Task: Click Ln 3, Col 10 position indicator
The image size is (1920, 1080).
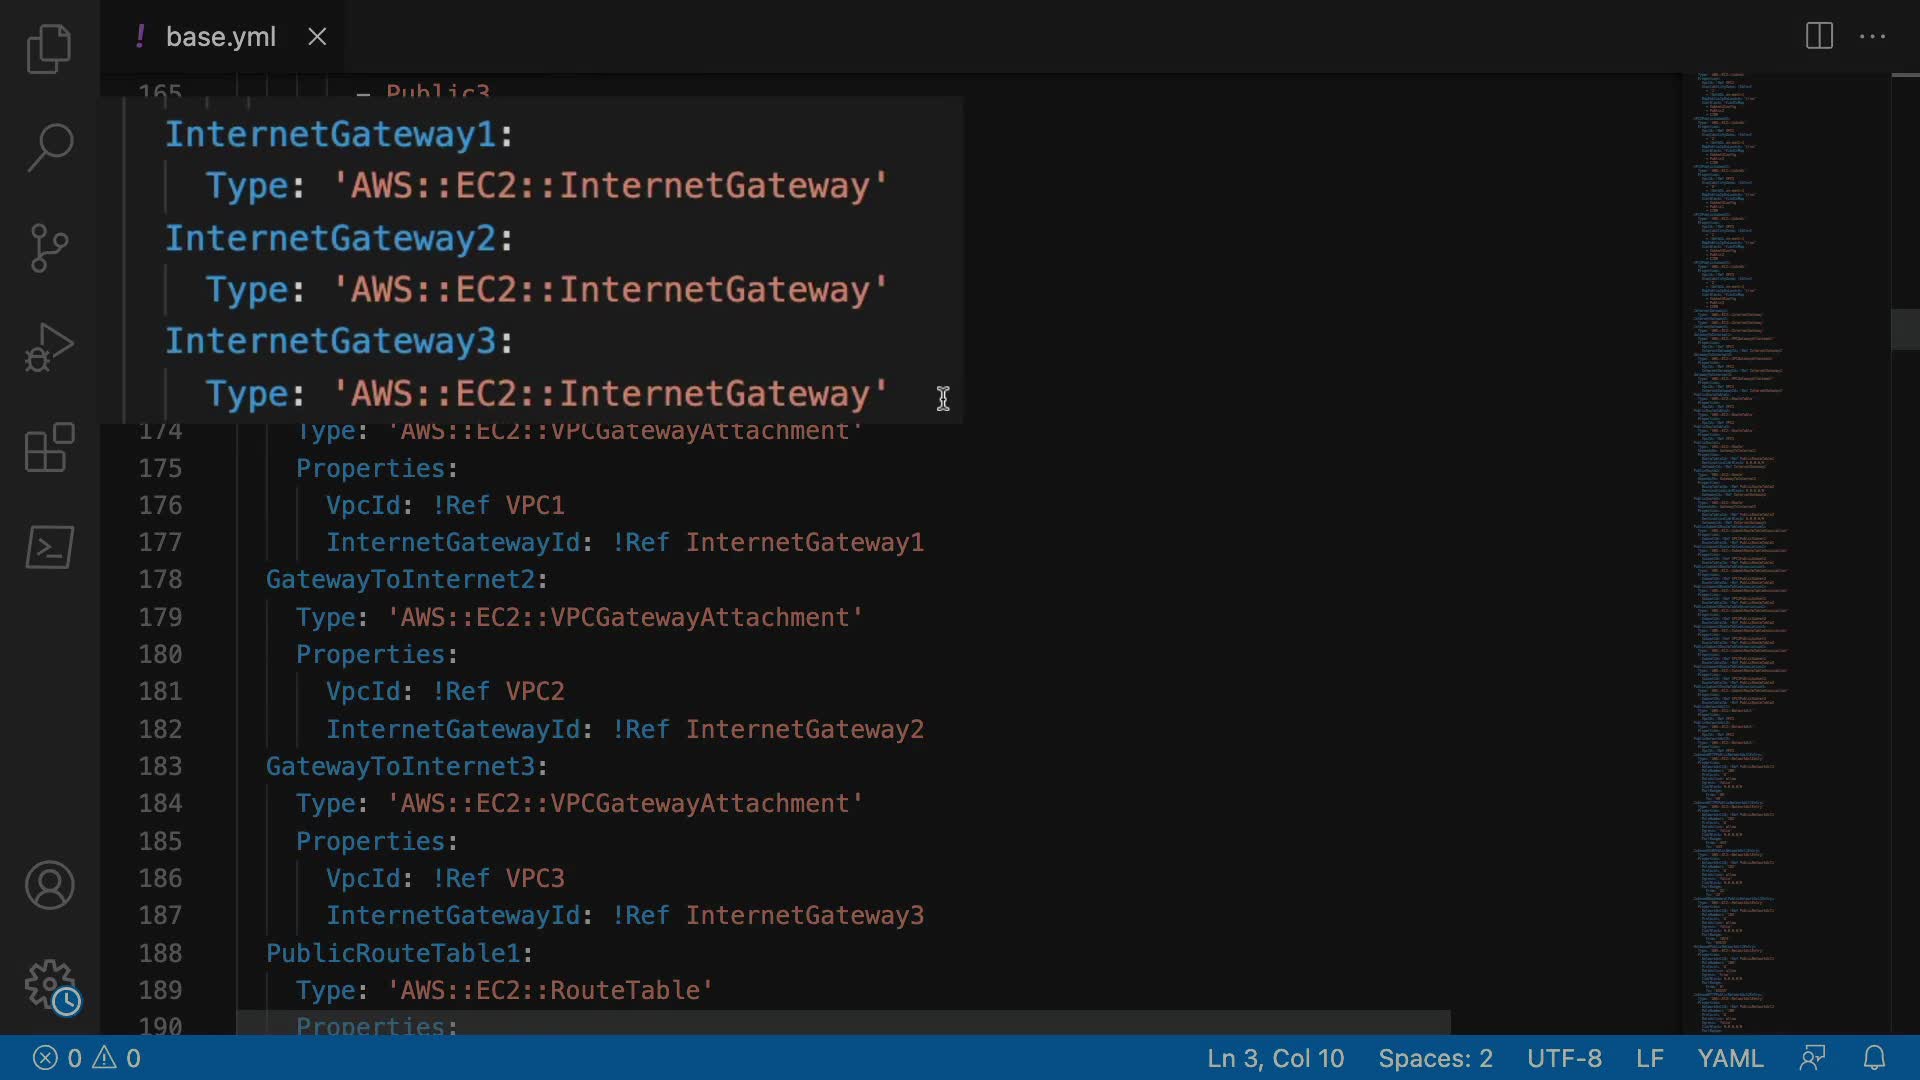Action: 1275,1058
